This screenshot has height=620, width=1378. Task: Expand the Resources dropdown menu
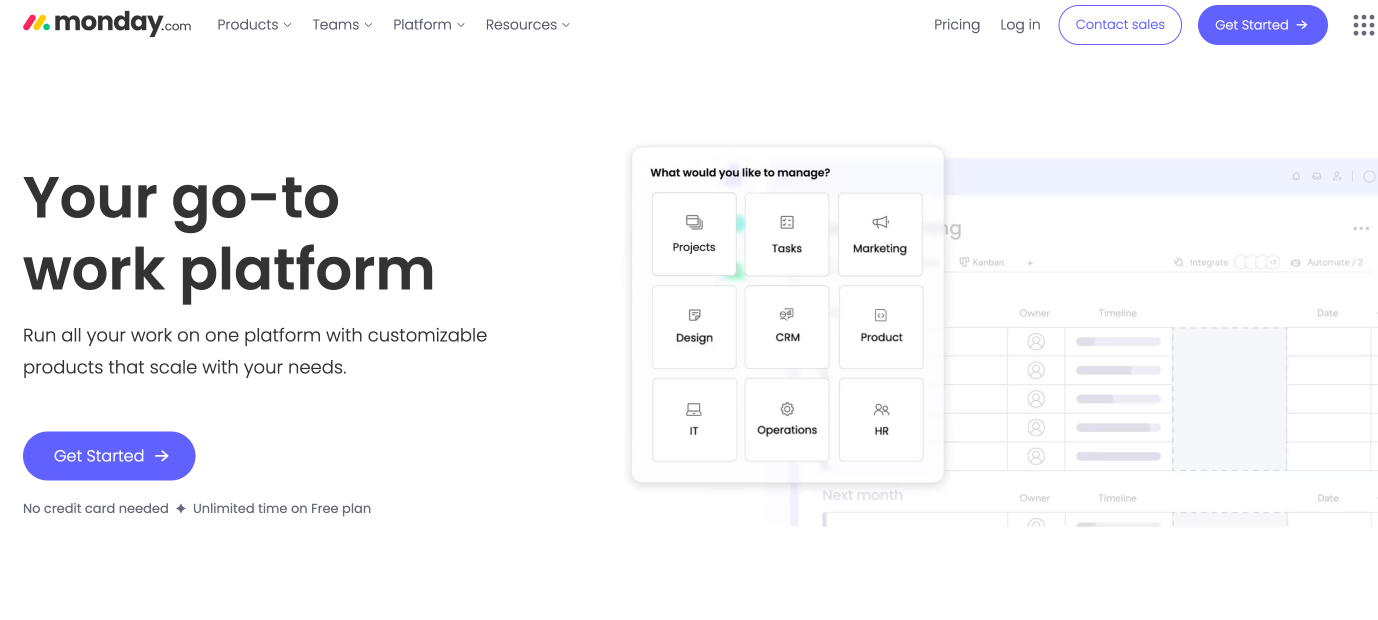tap(528, 25)
